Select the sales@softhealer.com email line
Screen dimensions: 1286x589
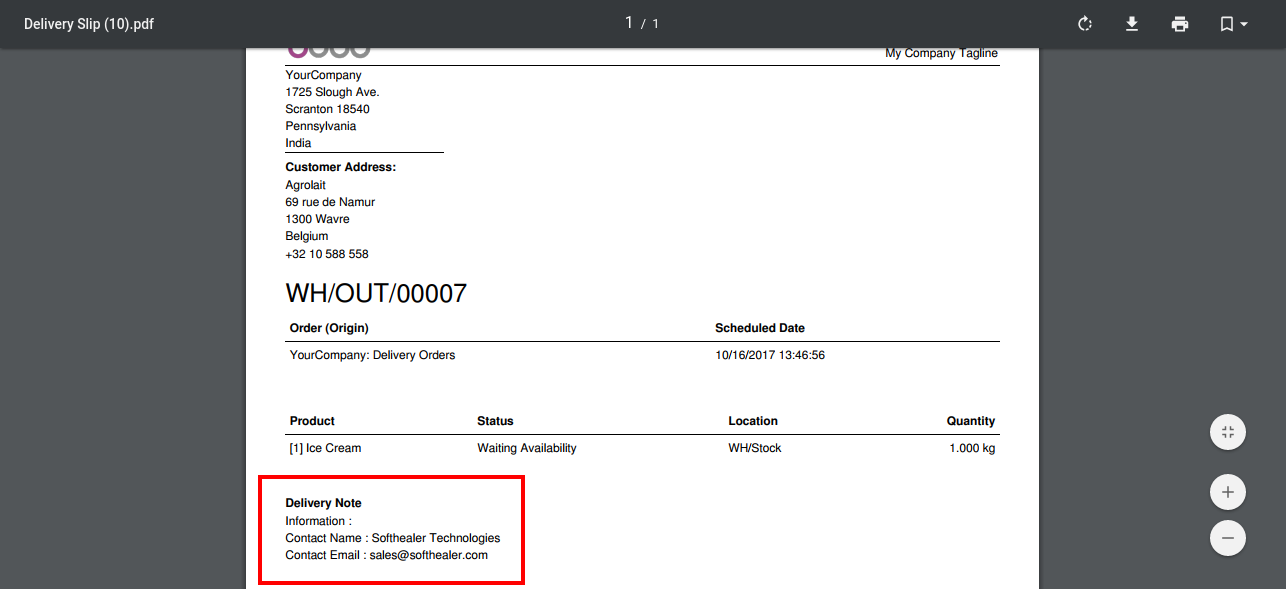pos(387,555)
